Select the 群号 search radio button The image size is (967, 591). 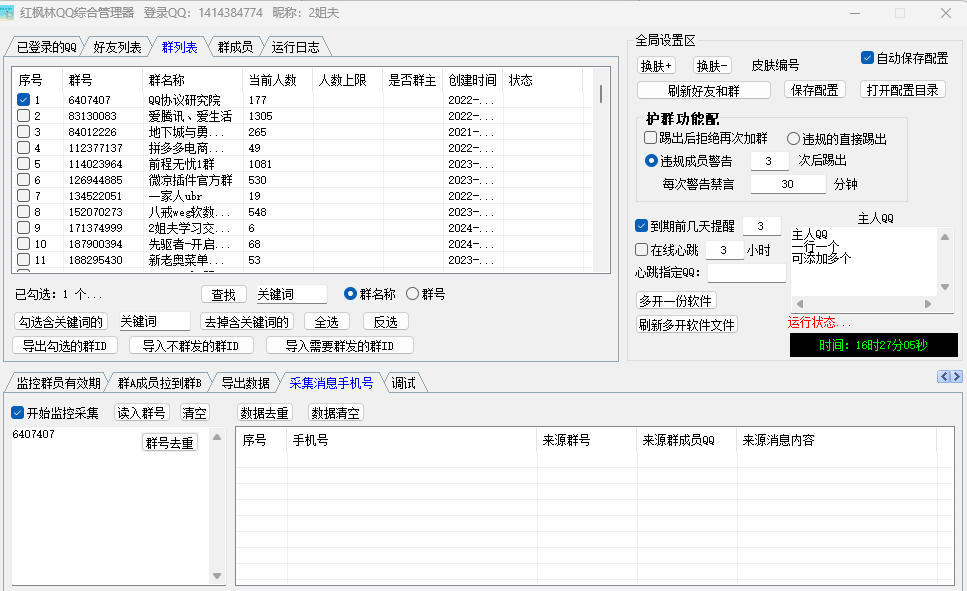pos(412,294)
